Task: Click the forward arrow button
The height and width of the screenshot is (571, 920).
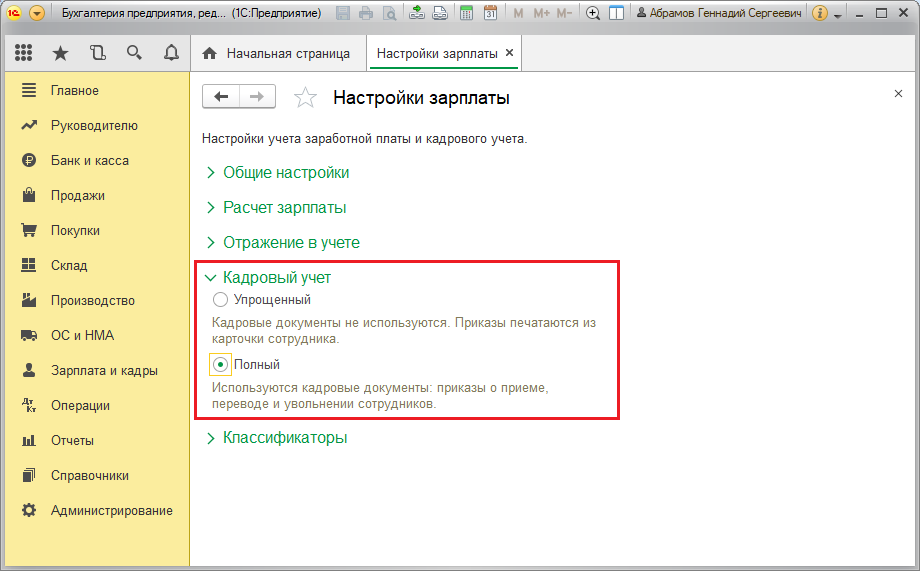Action: click(257, 96)
